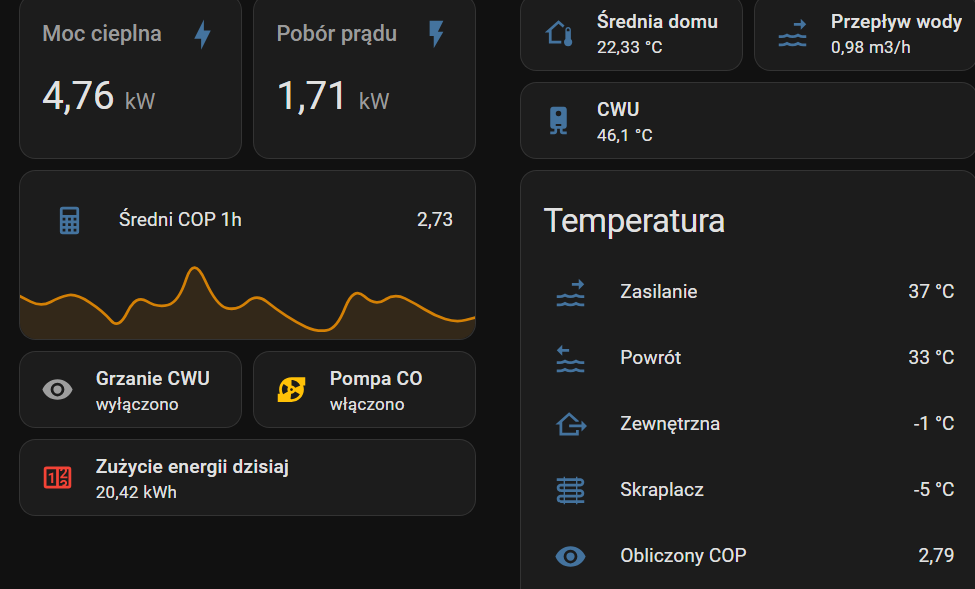Click the home thermometer icon for Średnia domu
Screen dimensions: 975x589
click(x=559, y=34)
